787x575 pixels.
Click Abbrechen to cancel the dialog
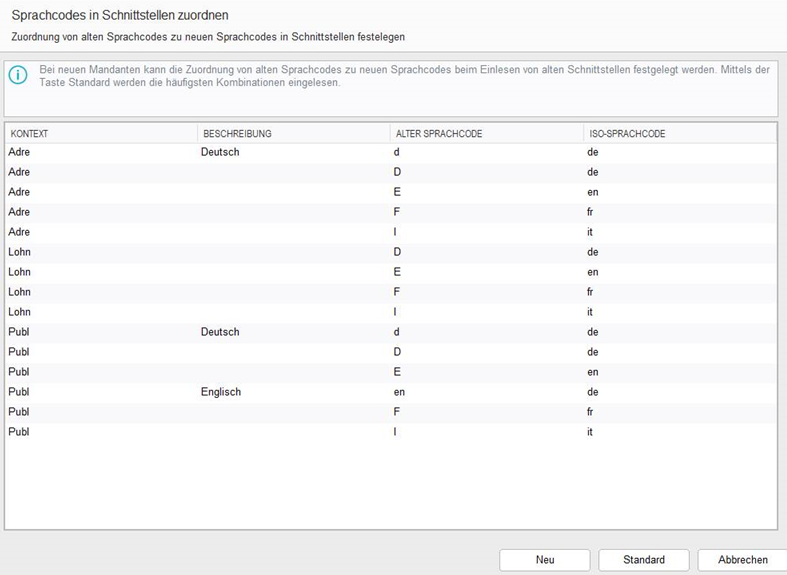(x=742, y=560)
